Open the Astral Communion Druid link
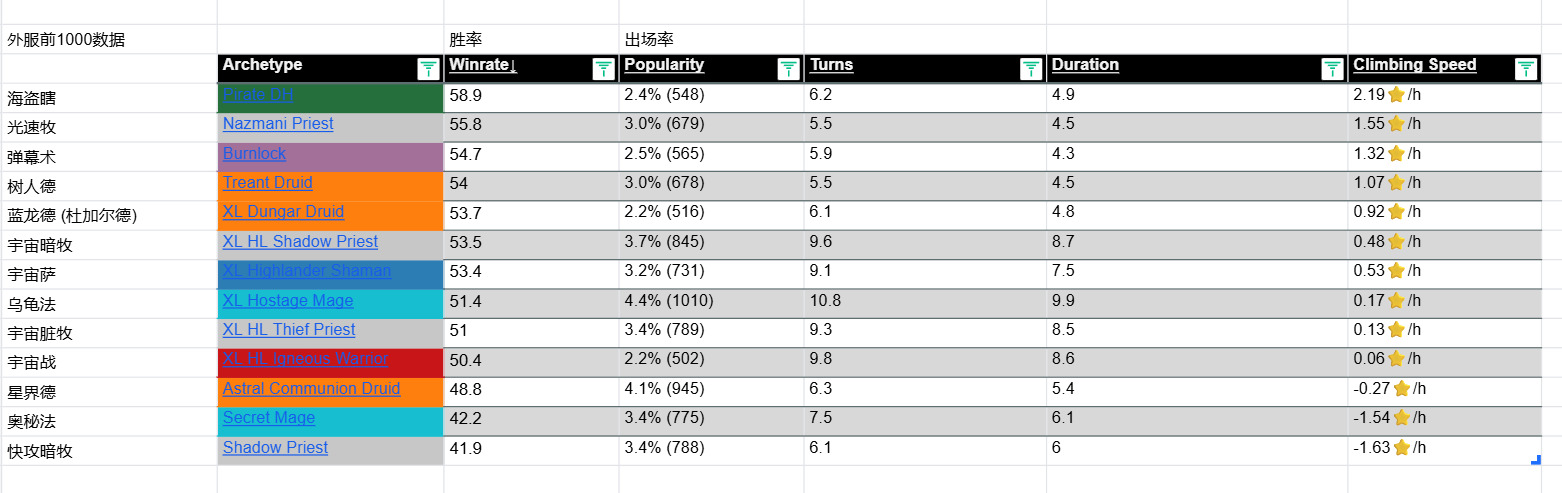The image size is (1562, 493). [311, 389]
